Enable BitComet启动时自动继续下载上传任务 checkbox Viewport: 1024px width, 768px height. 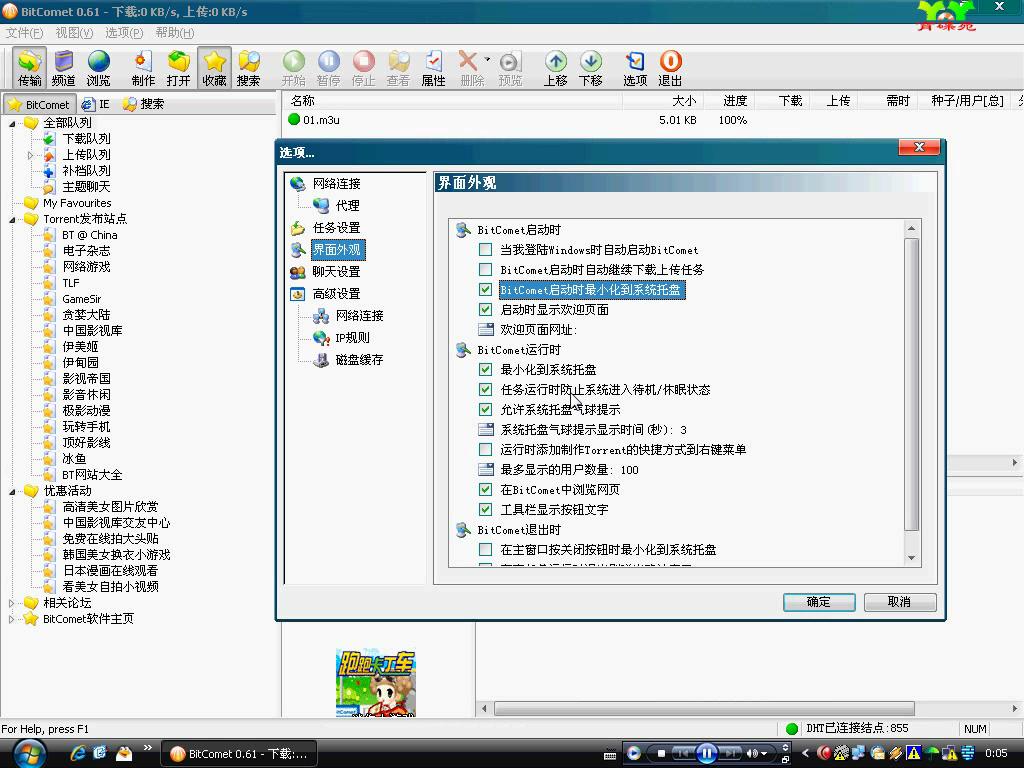[x=485, y=269]
